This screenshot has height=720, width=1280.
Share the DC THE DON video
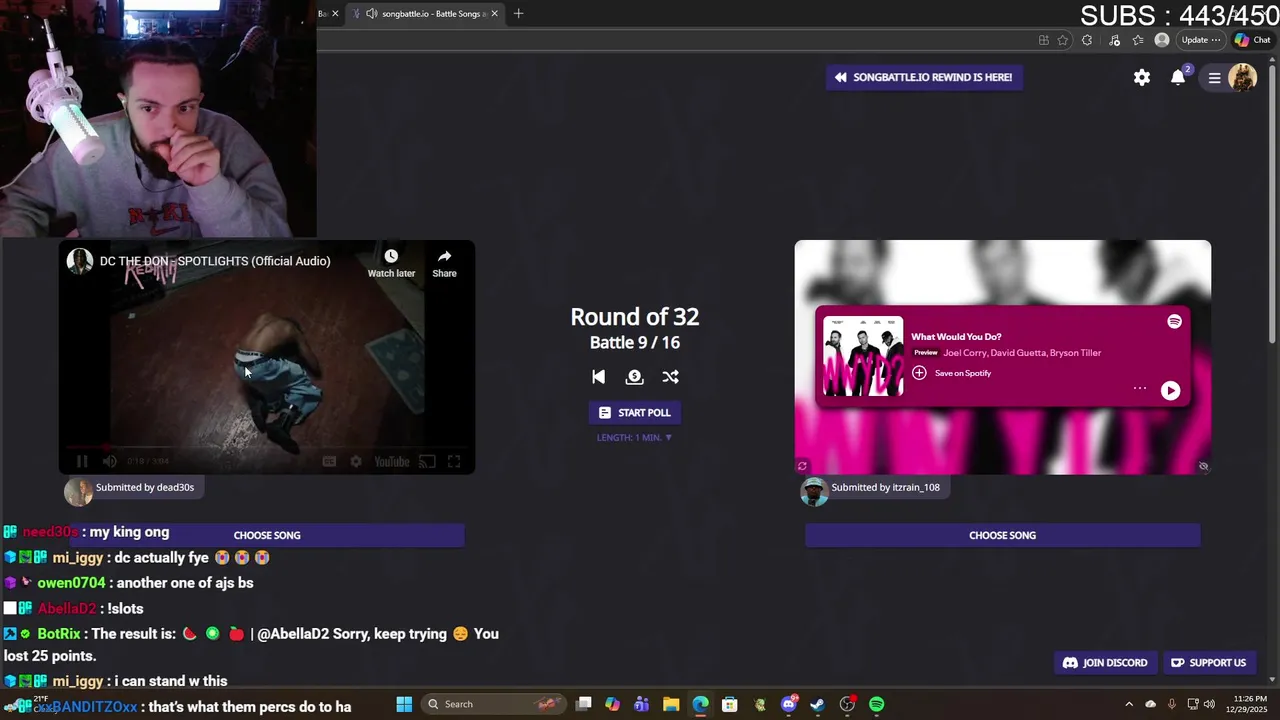coord(444,263)
